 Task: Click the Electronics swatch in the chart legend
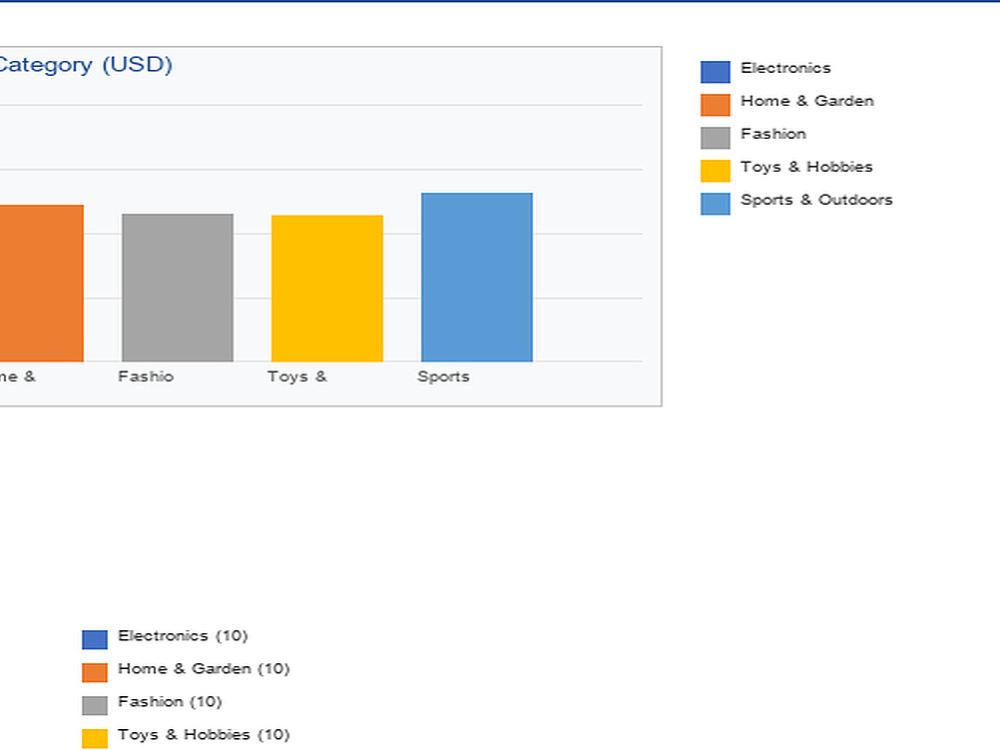(x=715, y=72)
